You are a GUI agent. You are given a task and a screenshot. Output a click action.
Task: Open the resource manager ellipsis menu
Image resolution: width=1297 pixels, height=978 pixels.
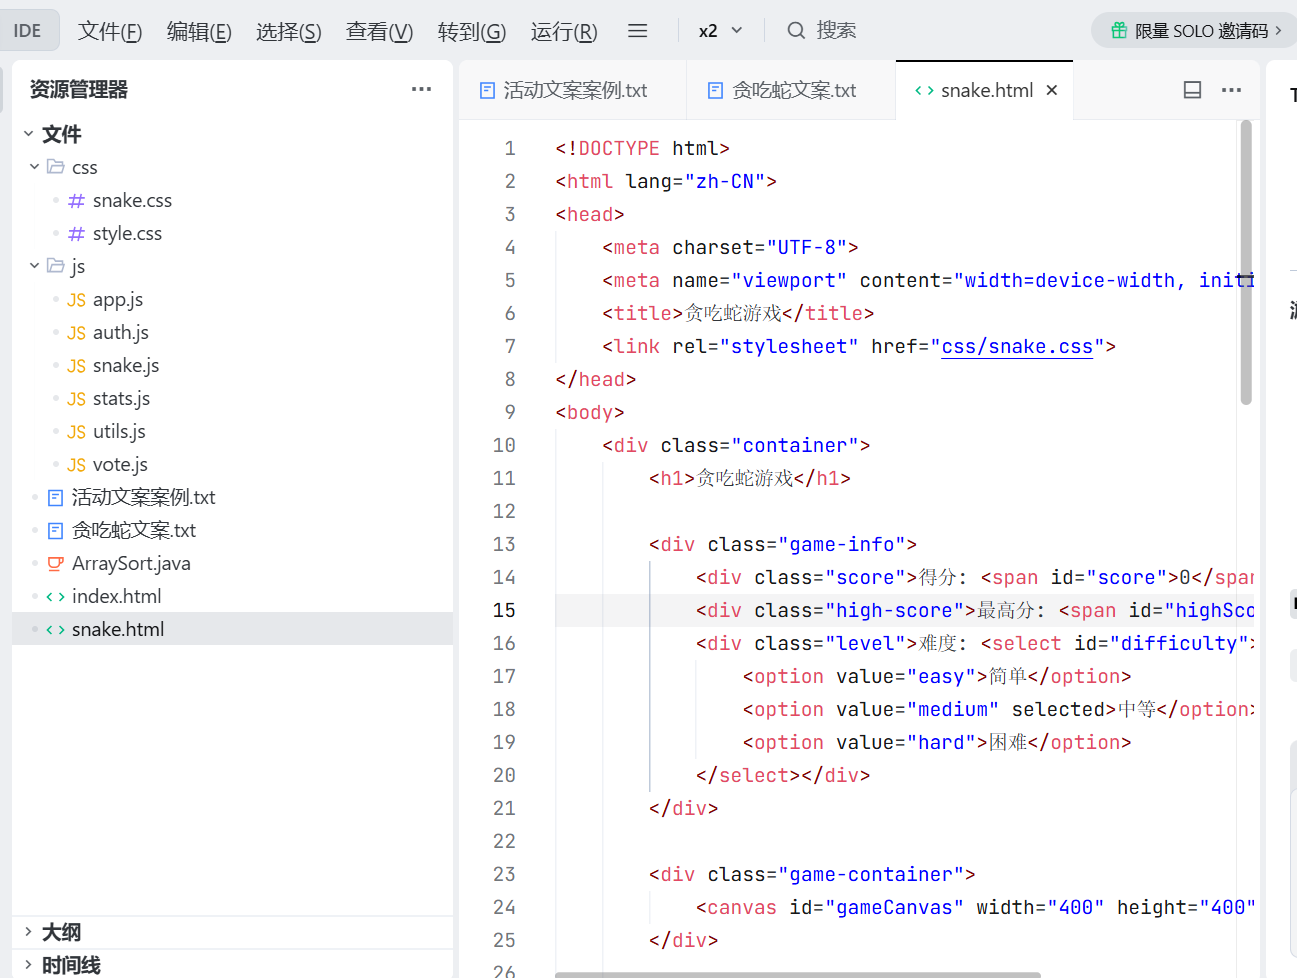(x=421, y=89)
